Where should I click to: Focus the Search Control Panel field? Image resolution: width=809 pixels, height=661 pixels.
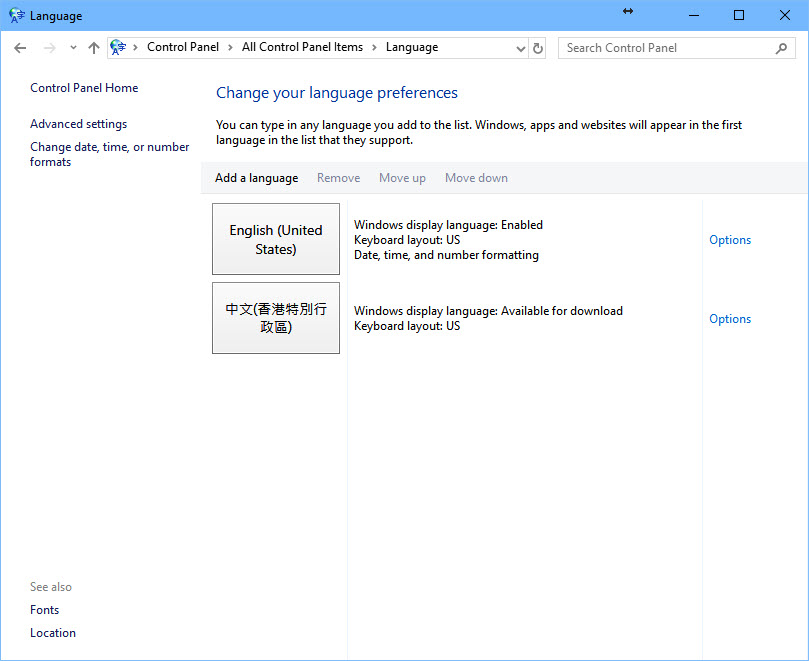[676, 48]
